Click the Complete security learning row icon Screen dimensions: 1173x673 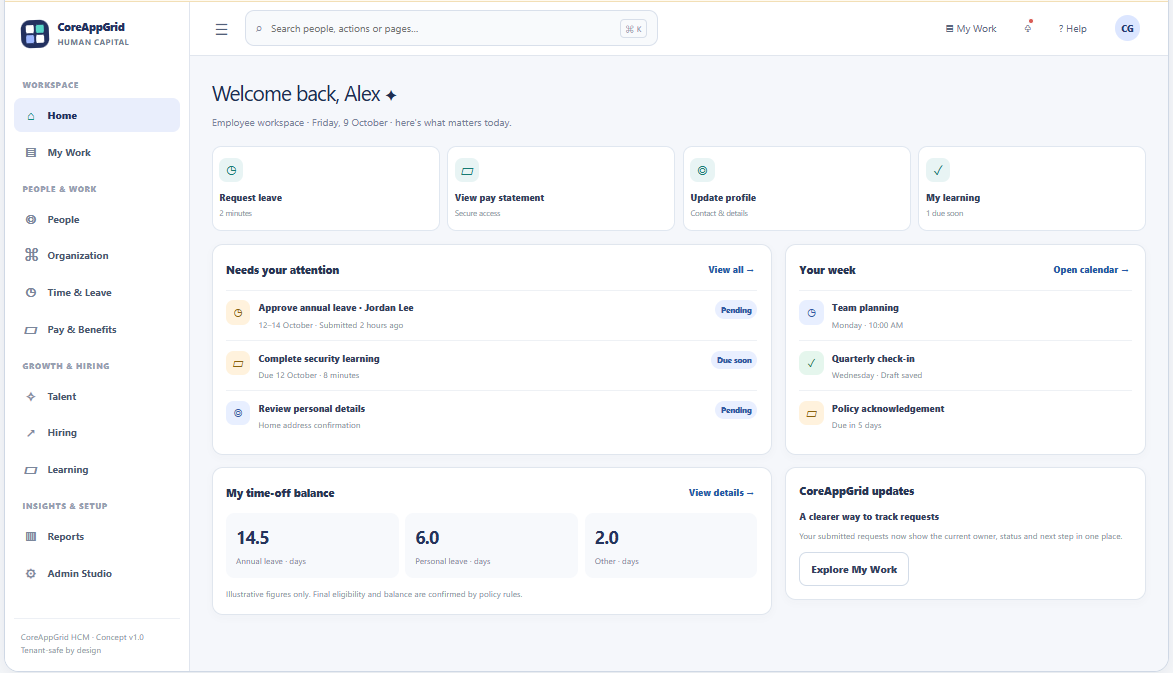pyautogui.click(x=238, y=363)
